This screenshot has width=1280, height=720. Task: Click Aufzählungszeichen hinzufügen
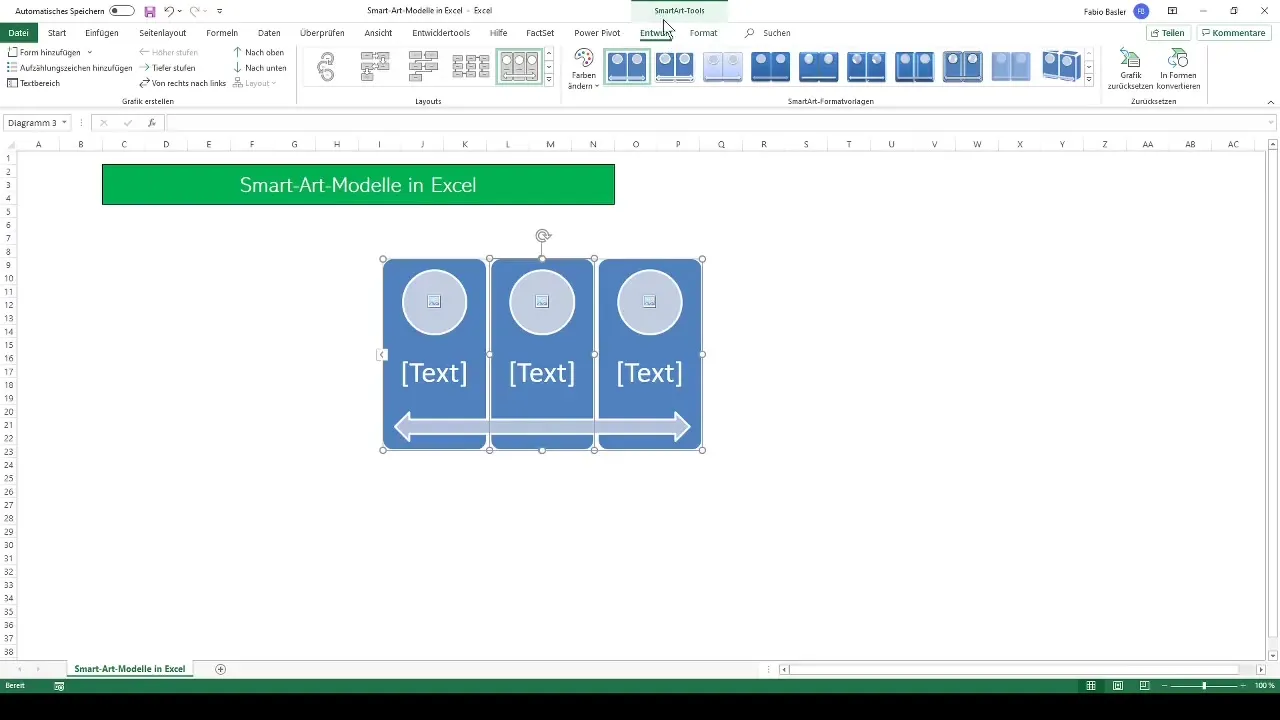(69, 67)
